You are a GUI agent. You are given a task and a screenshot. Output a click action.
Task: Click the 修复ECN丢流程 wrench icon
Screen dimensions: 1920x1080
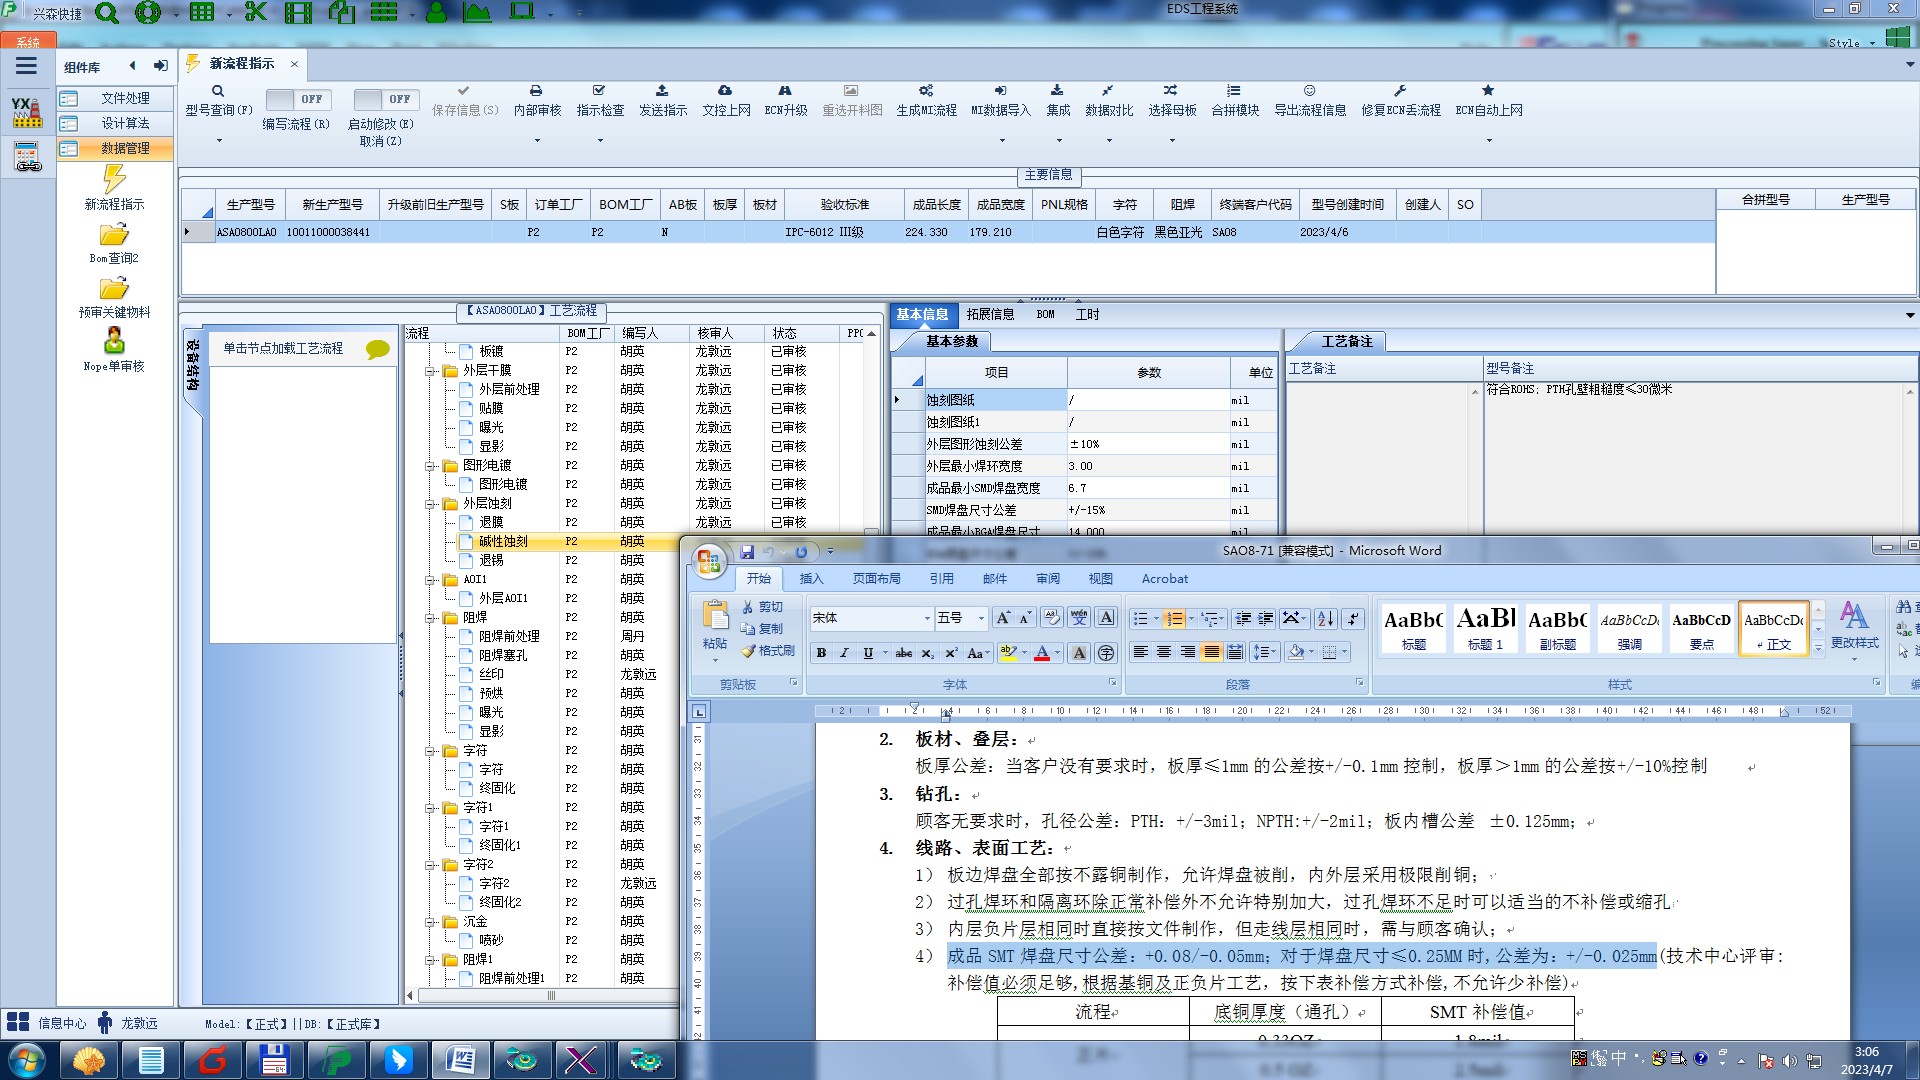pos(1400,91)
